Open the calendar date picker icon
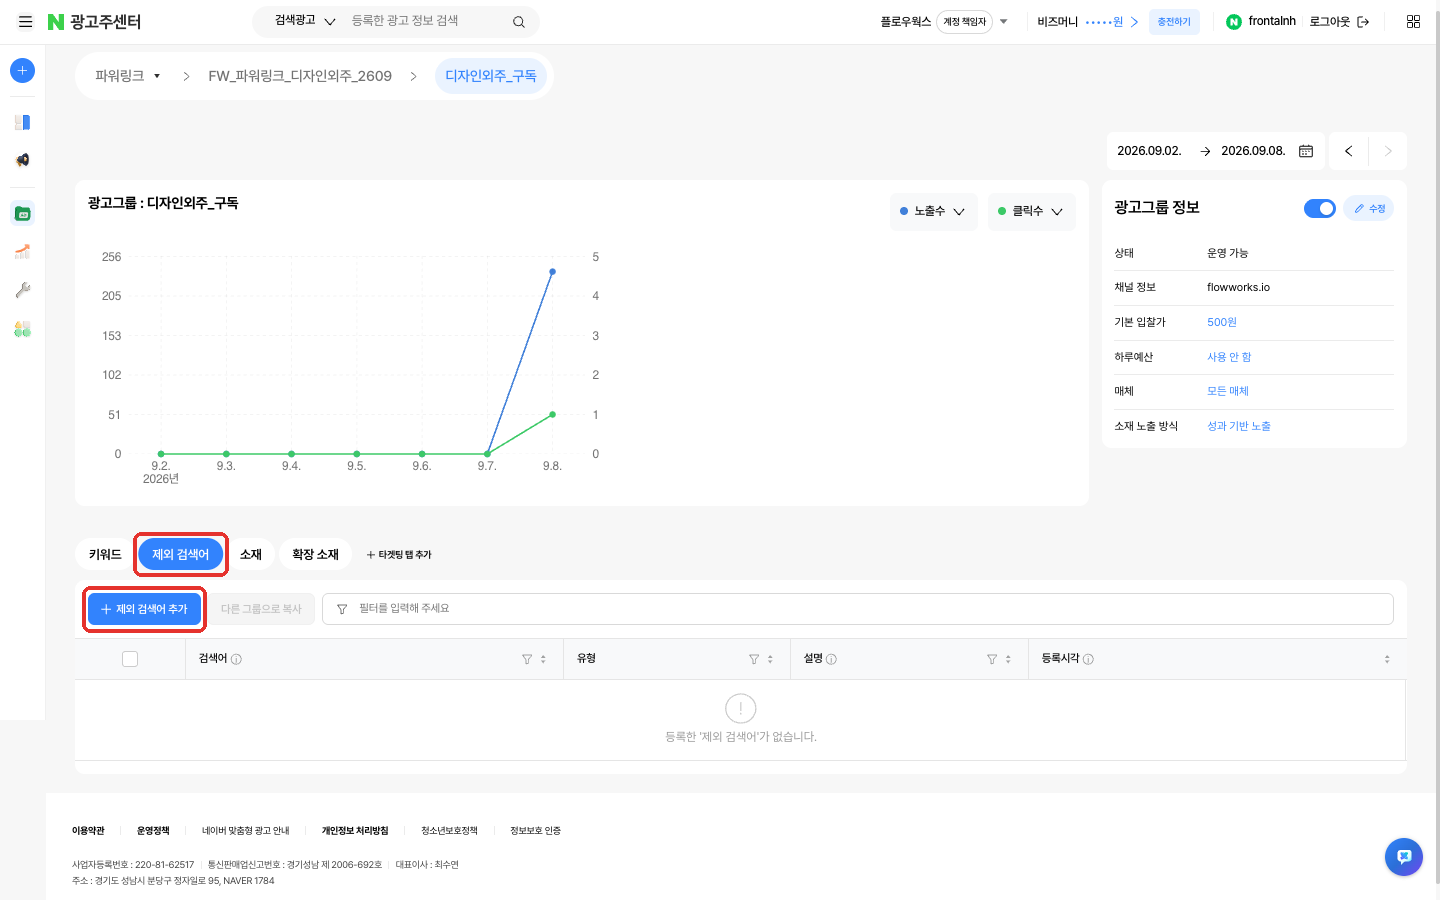The height and width of the screenshot is (900, 1440). pos(1306,151)
